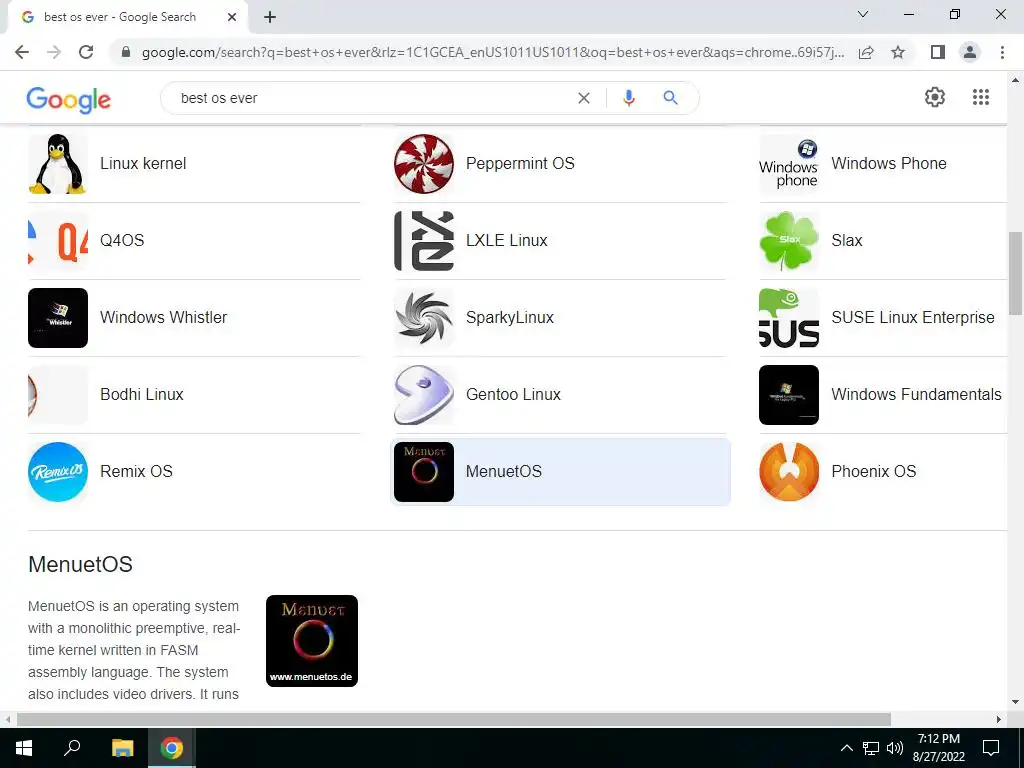The width and height of the screenshot is (1024, 768).
Task: Click the Remix OS blue logo
Action: coord(57,472)
